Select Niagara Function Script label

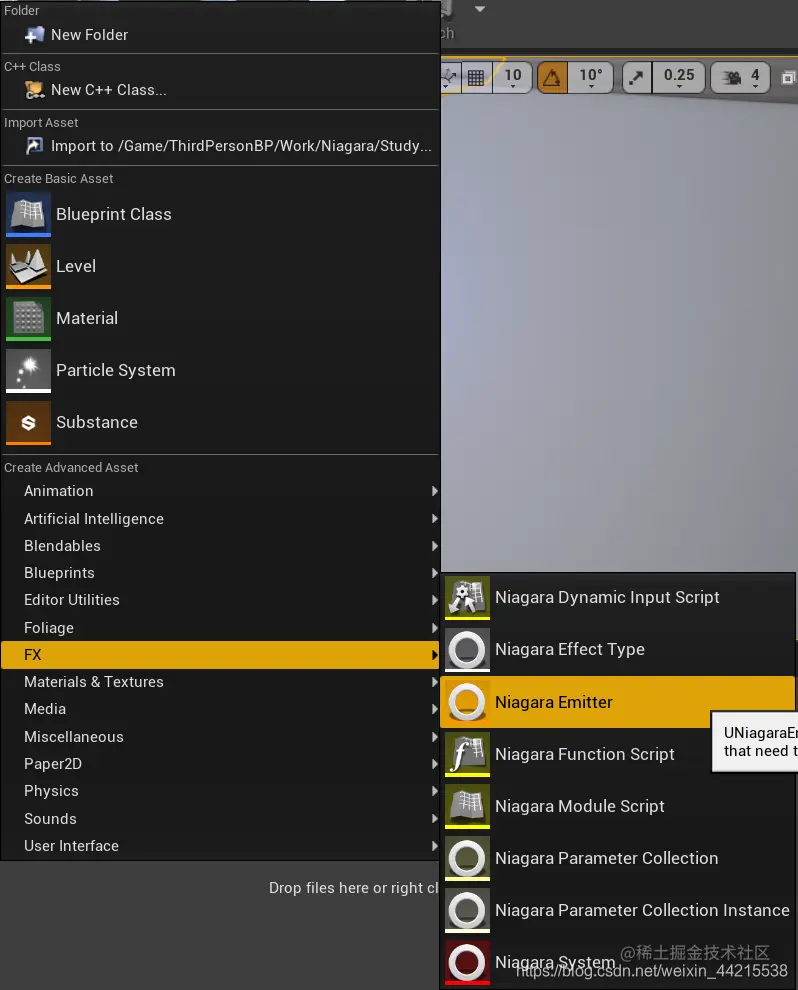(x=585, y=754)
